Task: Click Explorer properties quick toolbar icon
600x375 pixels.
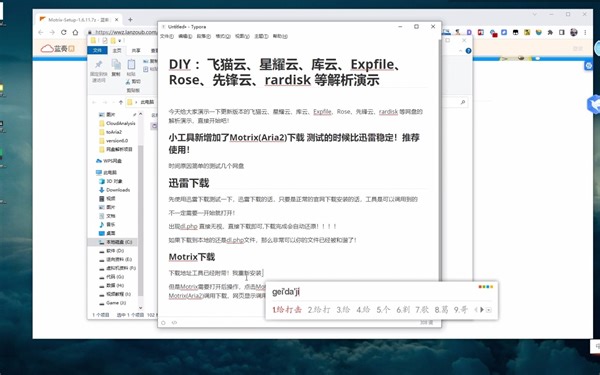Action: pyautogui.click(x=105, y=41)
